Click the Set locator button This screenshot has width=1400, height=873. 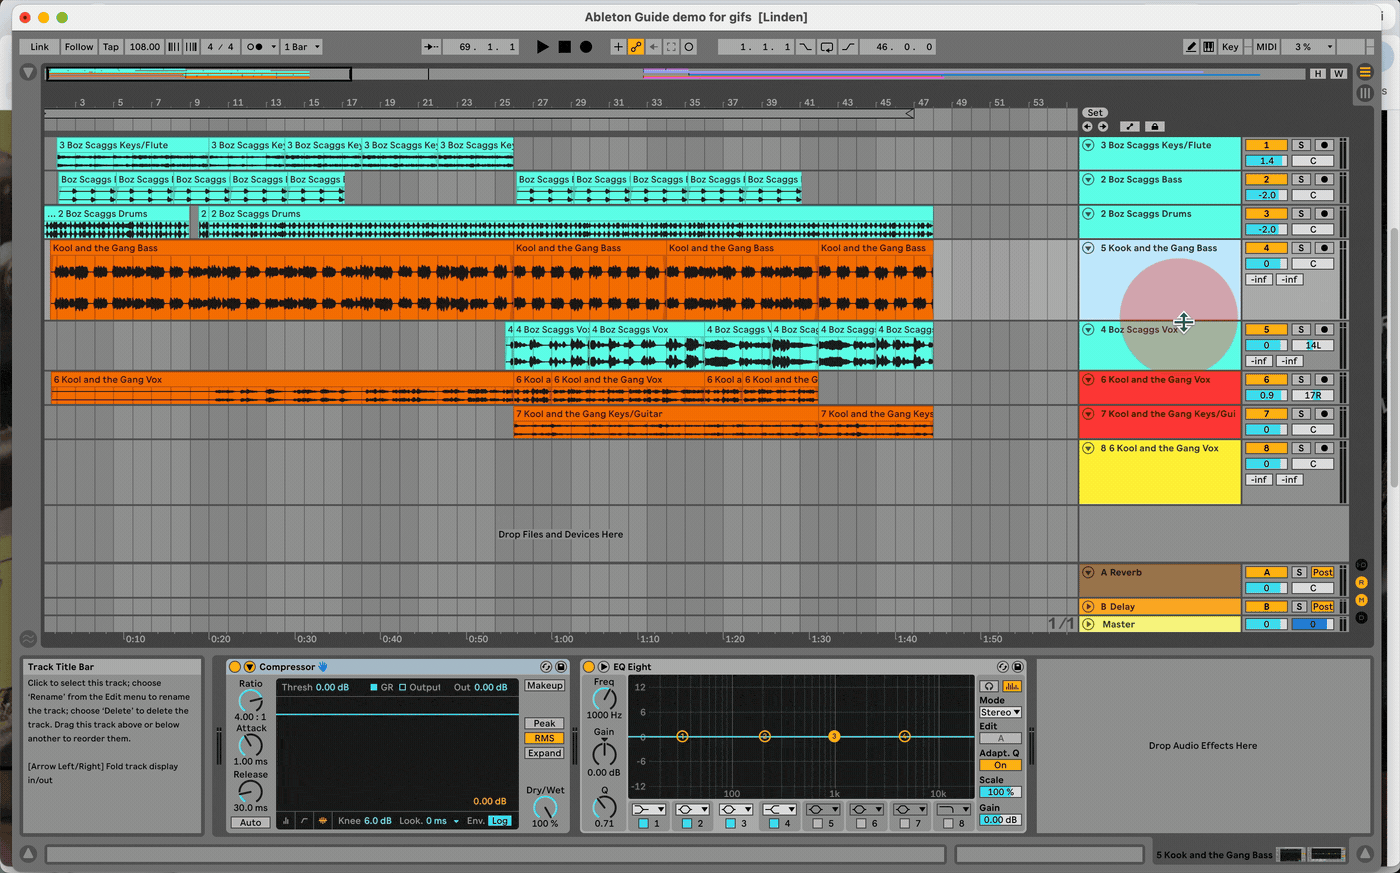click(x=1095, y=113)
